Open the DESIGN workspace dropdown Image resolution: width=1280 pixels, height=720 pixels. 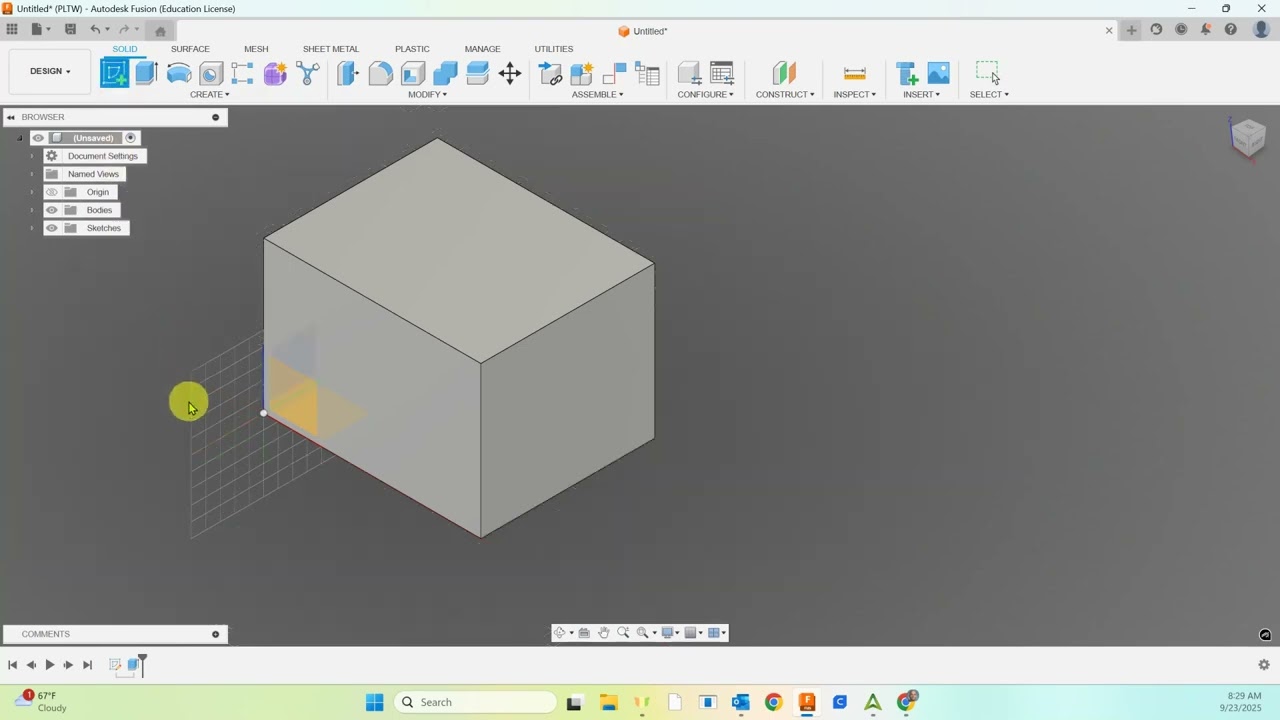[50, 71]
